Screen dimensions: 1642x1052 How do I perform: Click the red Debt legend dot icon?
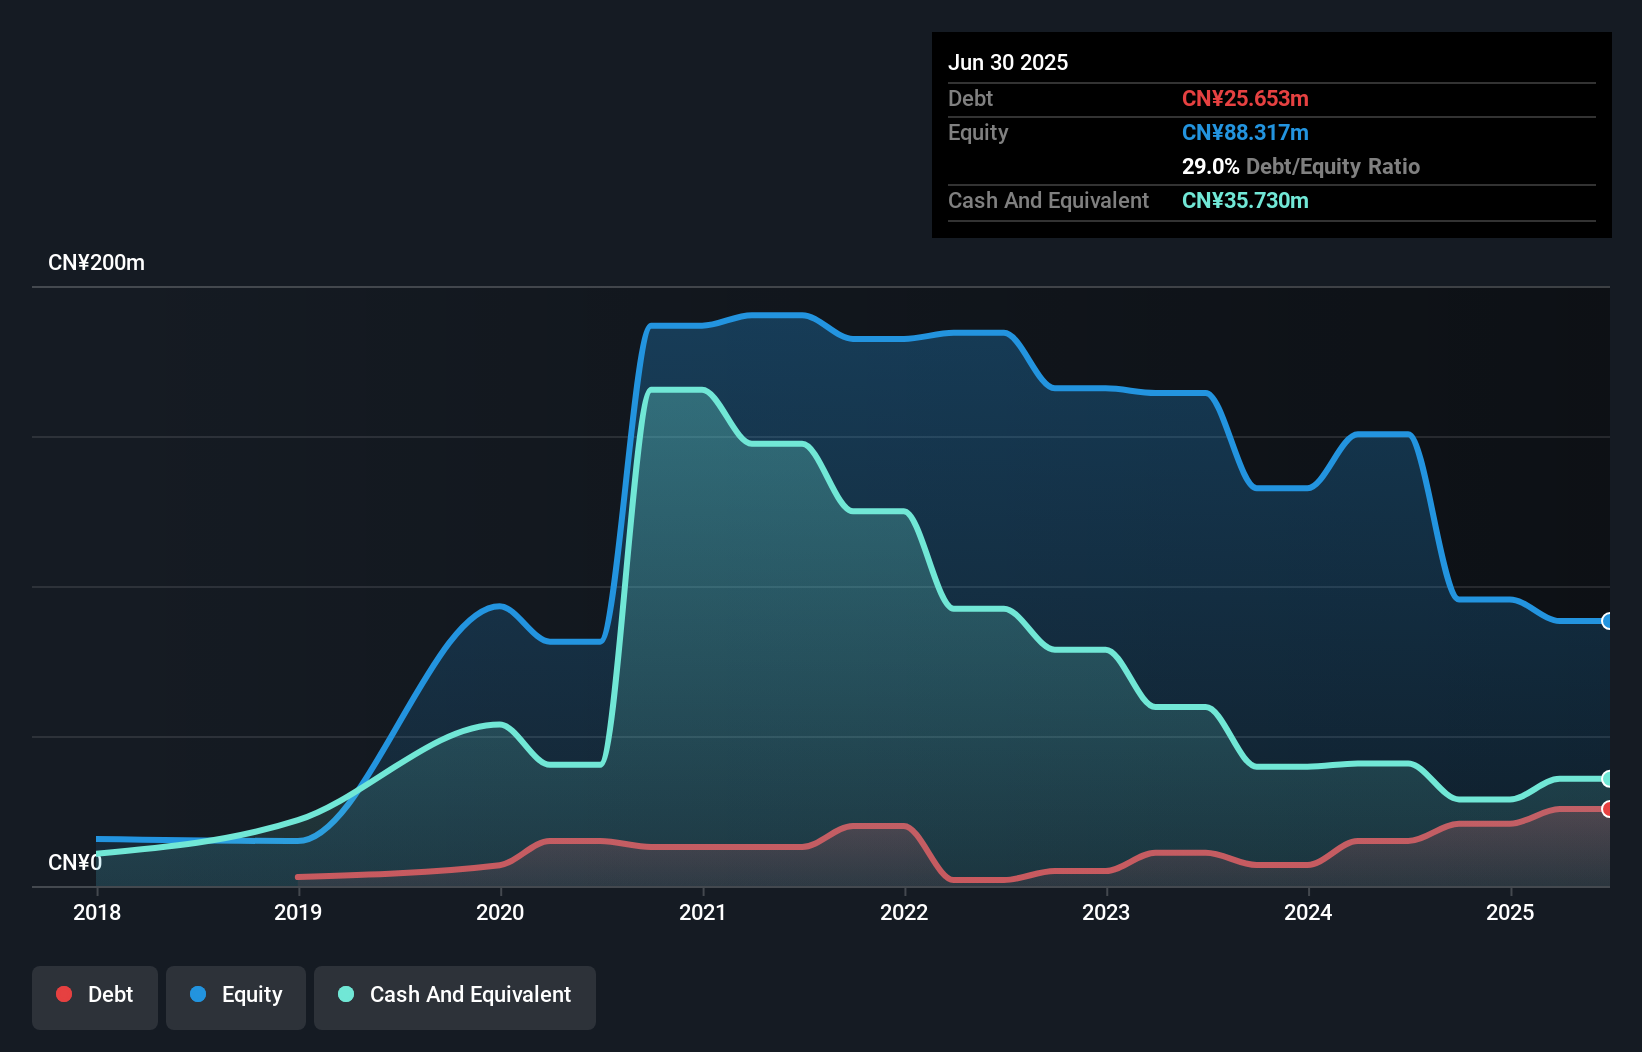pyautogui.click(x=63, y=994)
